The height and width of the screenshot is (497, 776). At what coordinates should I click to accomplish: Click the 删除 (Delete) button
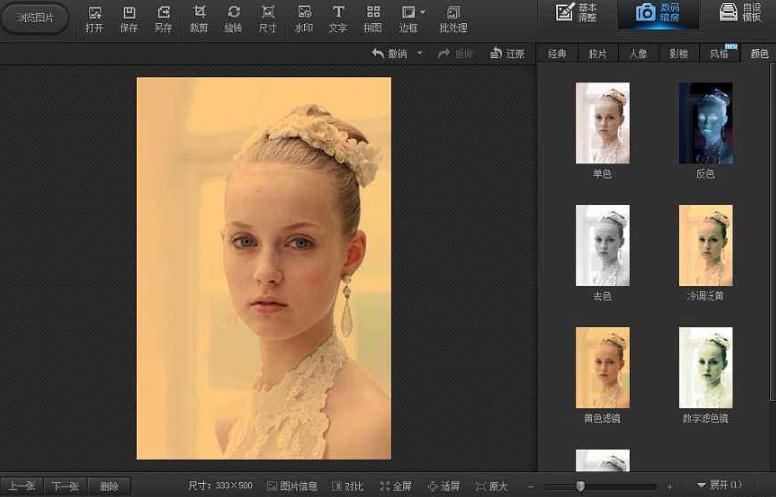coord(109,486)
